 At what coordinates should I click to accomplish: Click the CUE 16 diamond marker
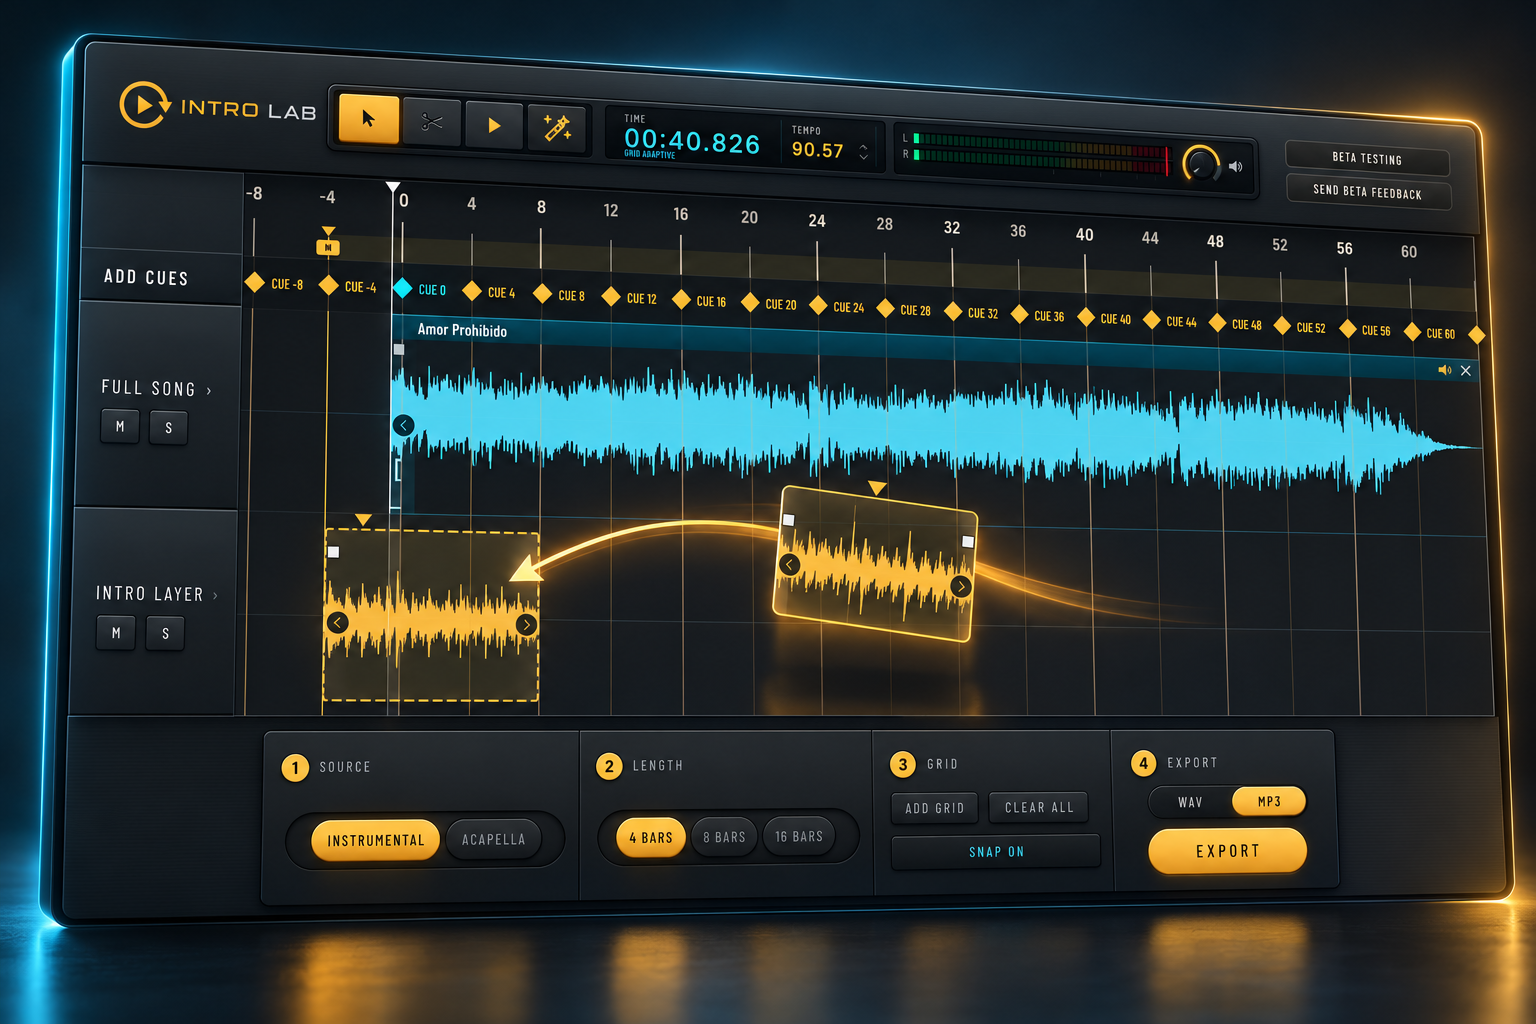point(682,299)
